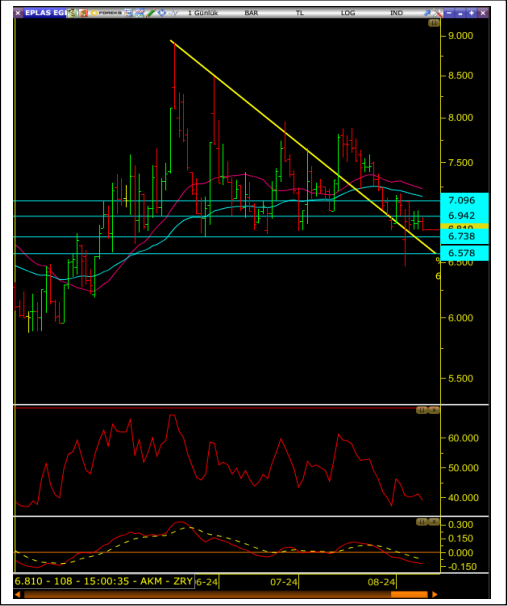Click the left scroll arrow on the bottom scrollbar

click(18, 594)
